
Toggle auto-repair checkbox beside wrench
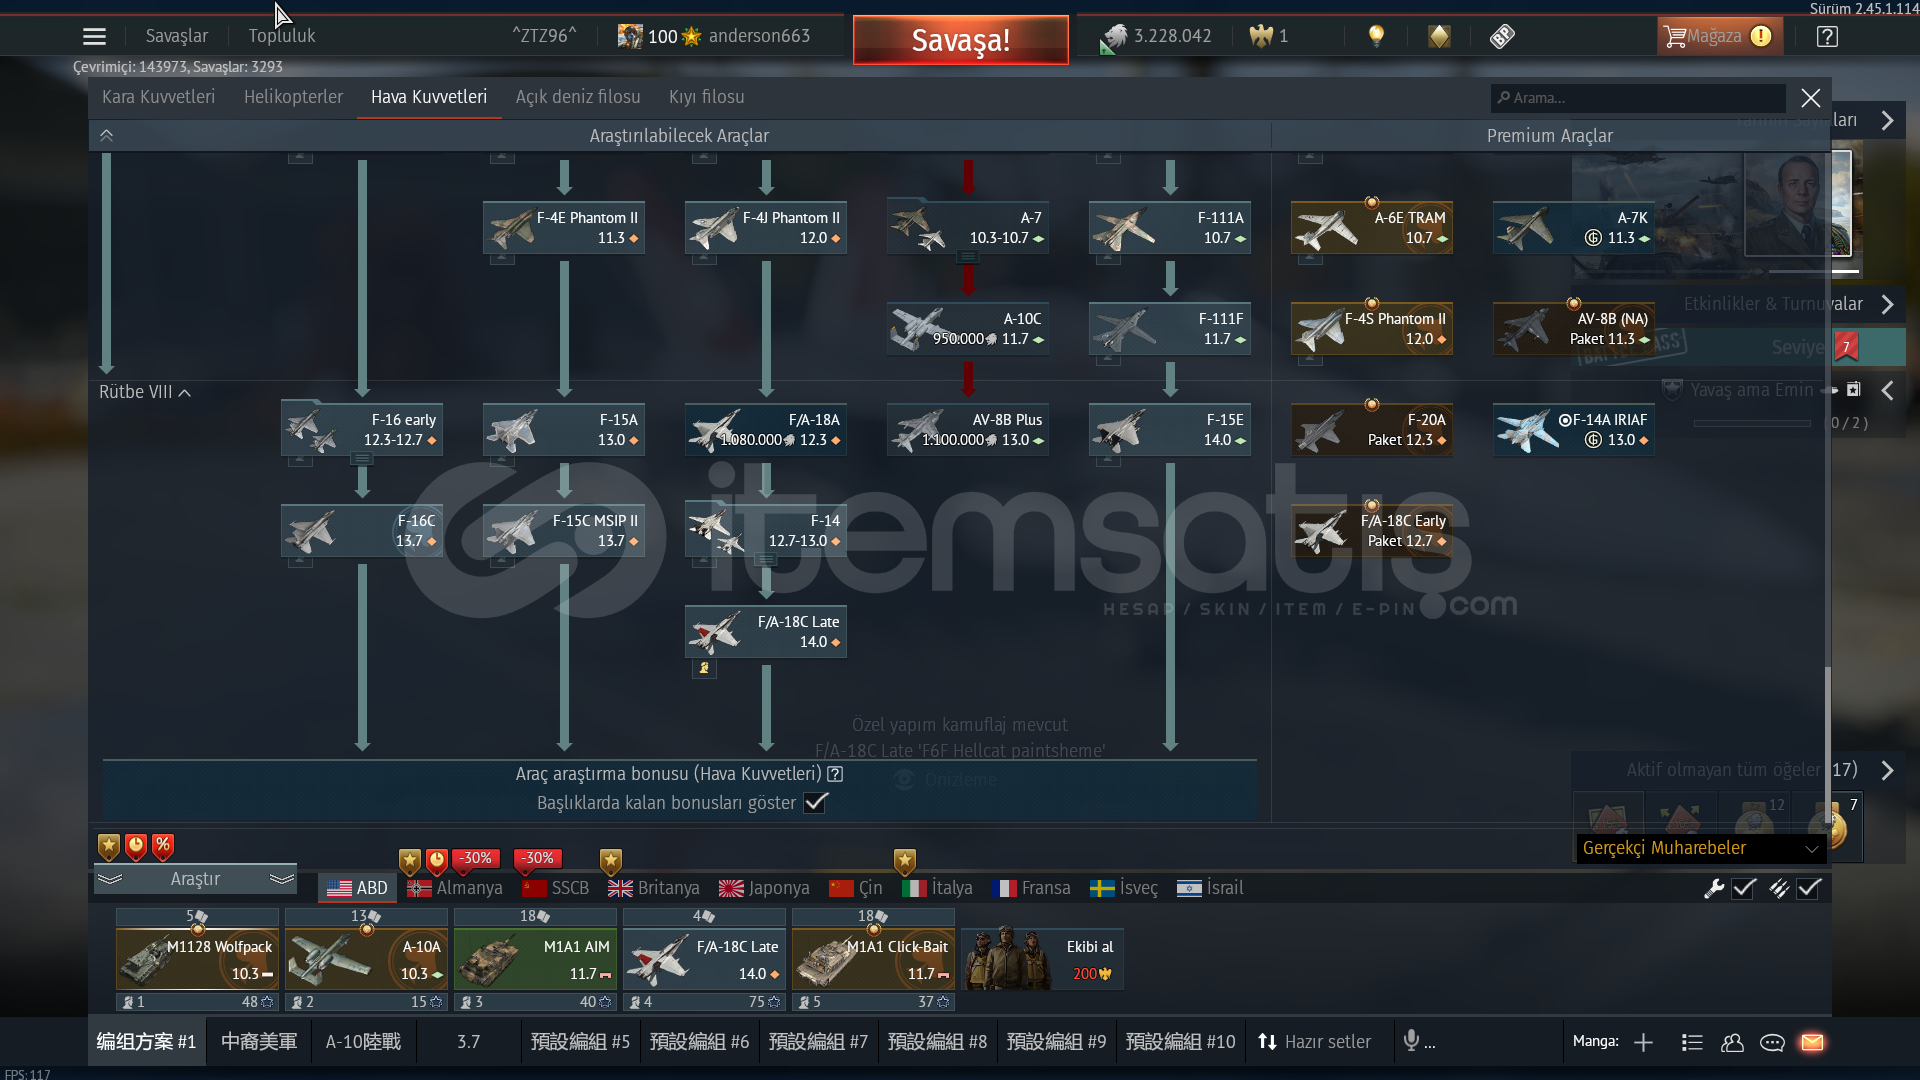(1744, 888)
